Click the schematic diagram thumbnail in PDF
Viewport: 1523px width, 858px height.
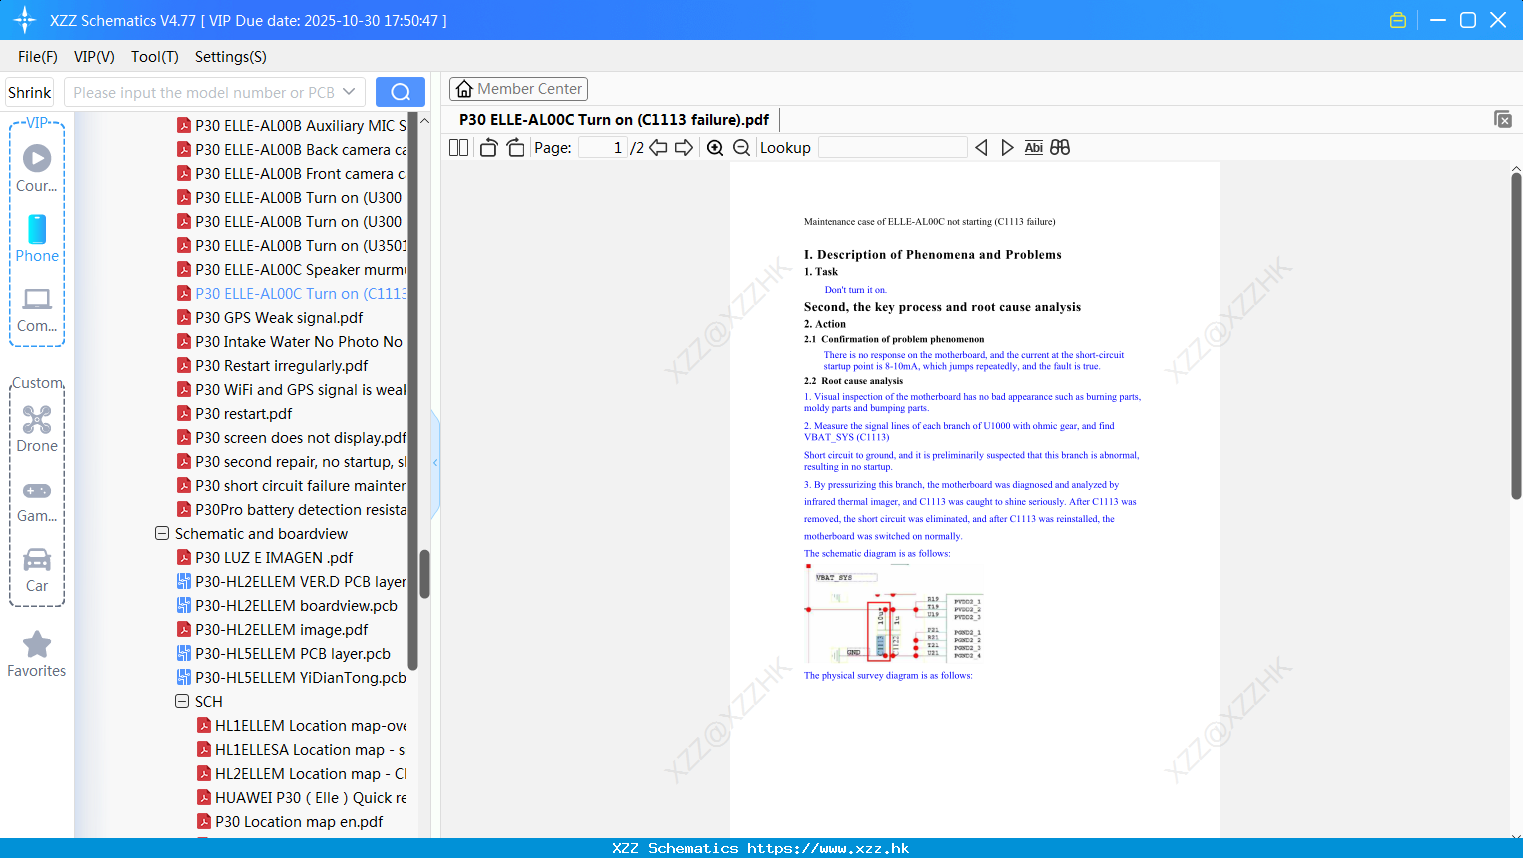pos(894,614)
